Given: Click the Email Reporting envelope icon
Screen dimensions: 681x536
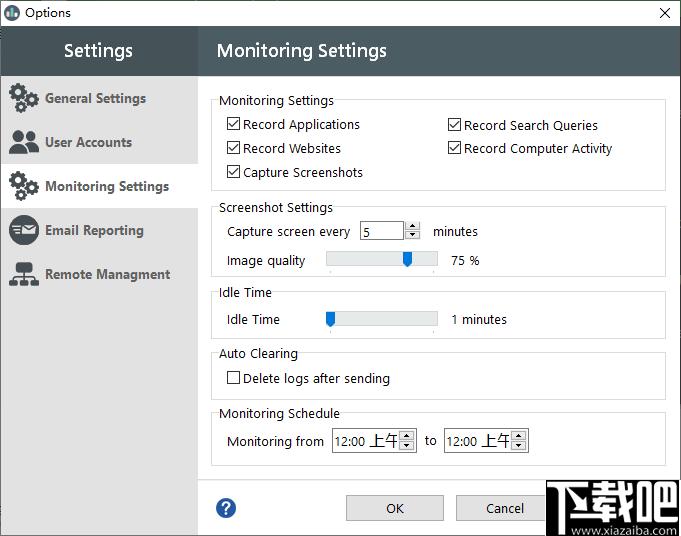Looking at the screenshot, I should coord(23,230).
